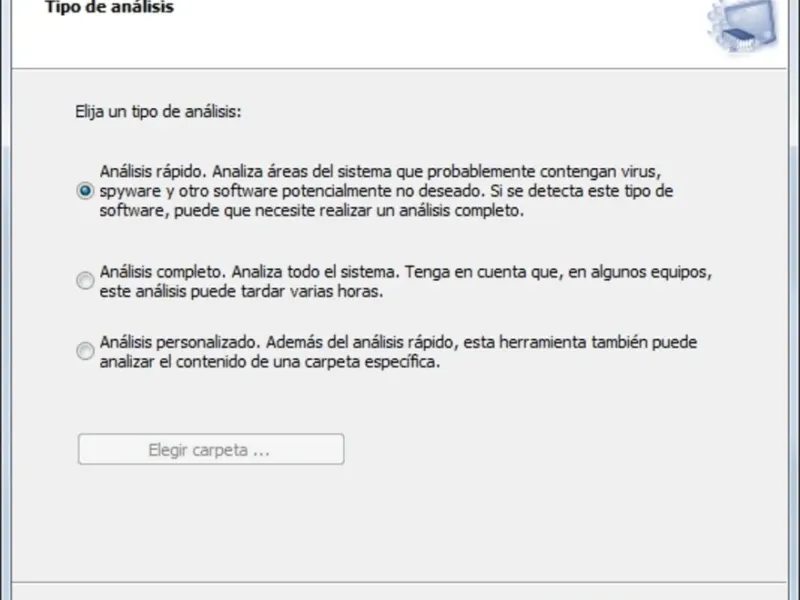Click the 'Análisis completo' description text

406,281
